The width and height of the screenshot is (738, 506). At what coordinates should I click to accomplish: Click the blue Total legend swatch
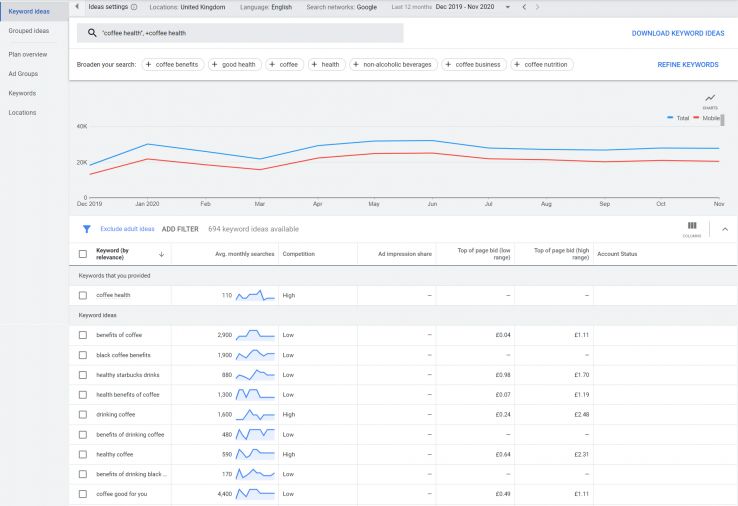(x=670, y=118)
